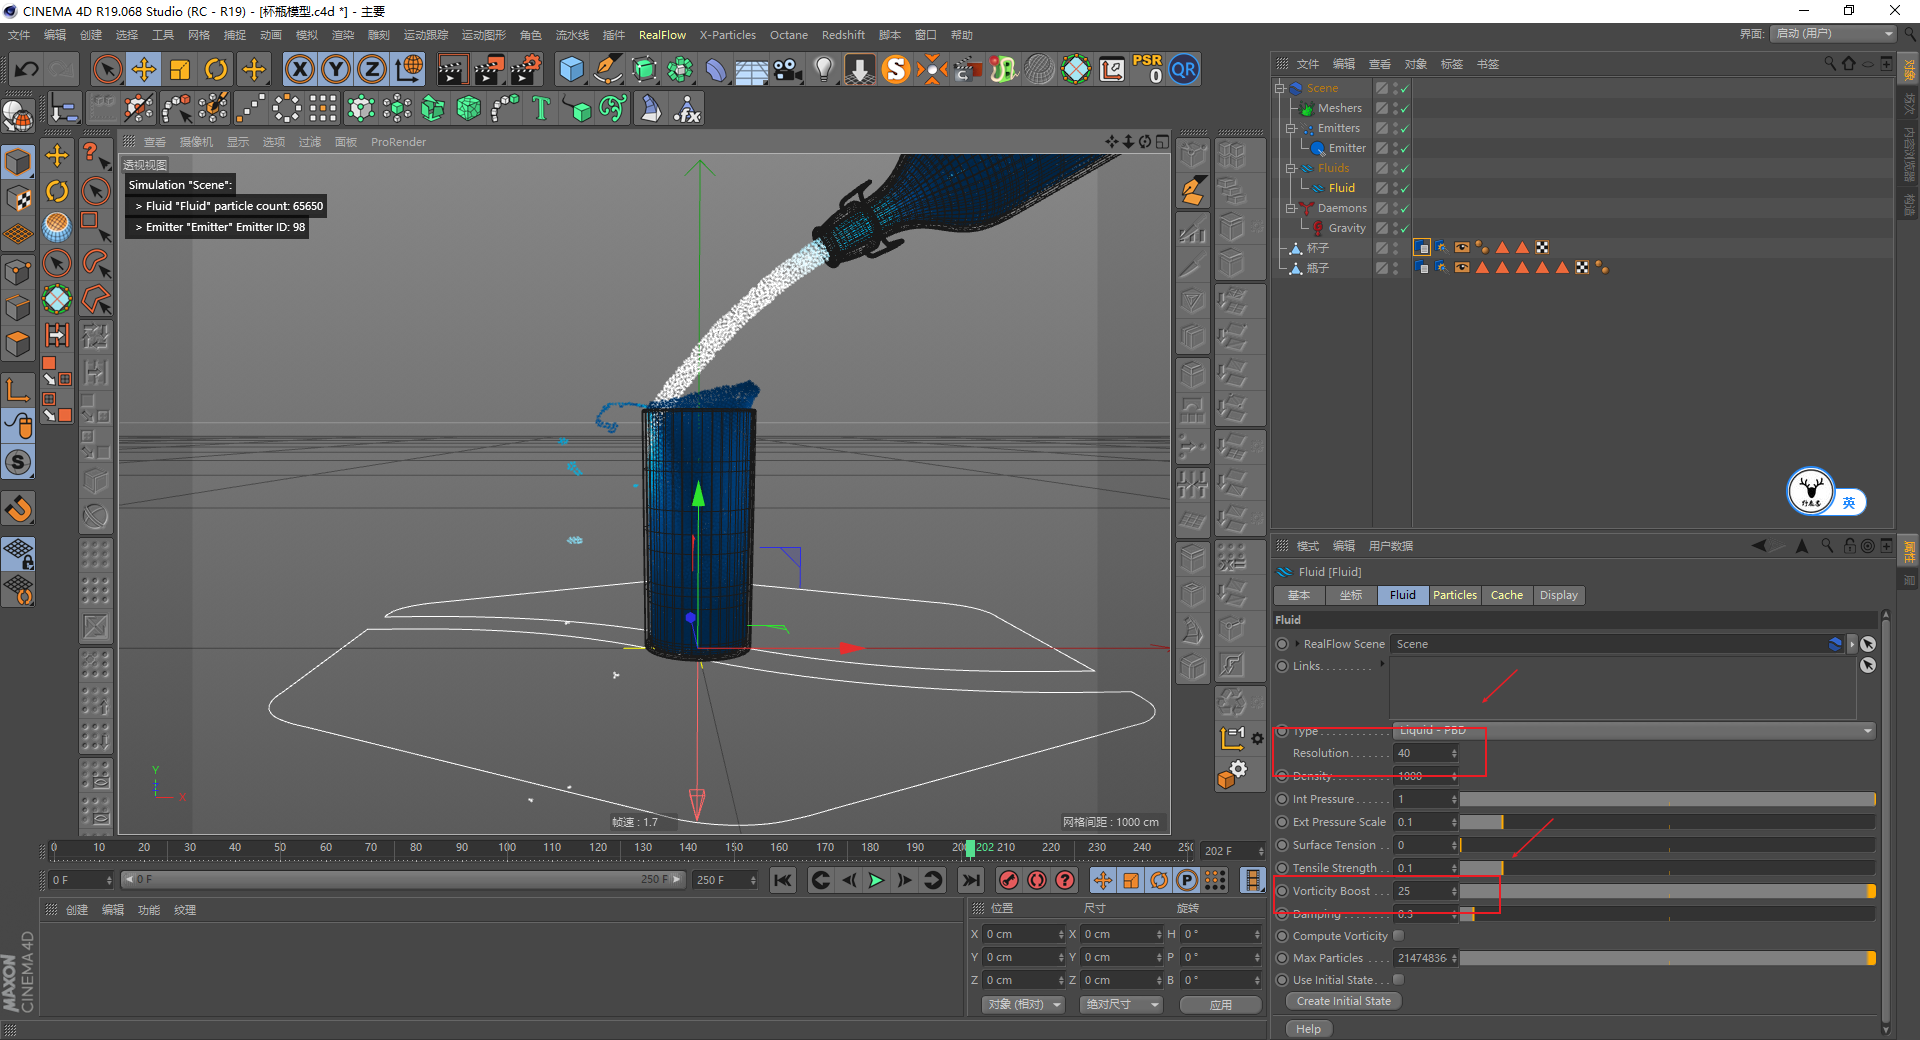Image resolution: width=1920 pixels, height=1040 pixels.
Task: Toggle the Gravity daemon enable checkmark
Action: (x=1404, y=229)
